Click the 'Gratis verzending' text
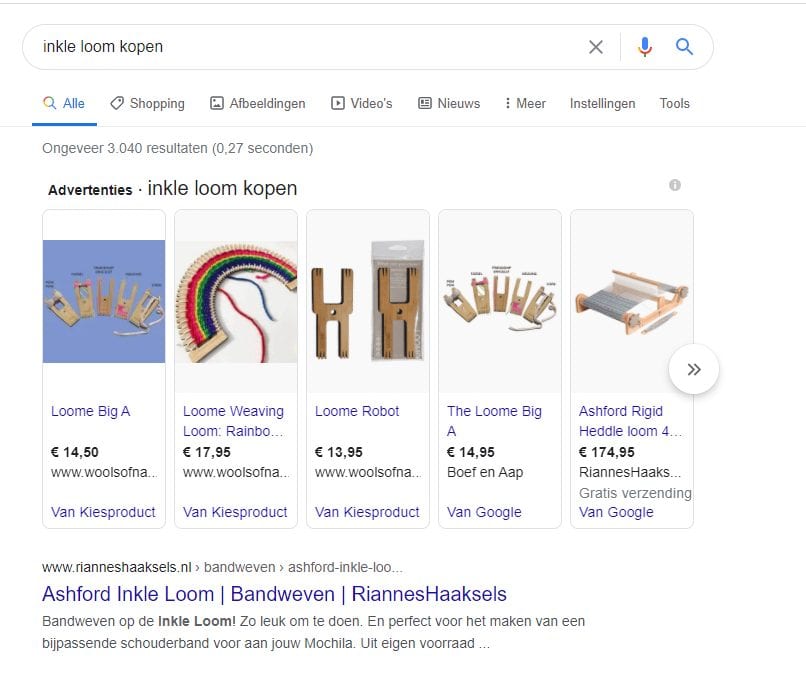 (x=635, y=493)
